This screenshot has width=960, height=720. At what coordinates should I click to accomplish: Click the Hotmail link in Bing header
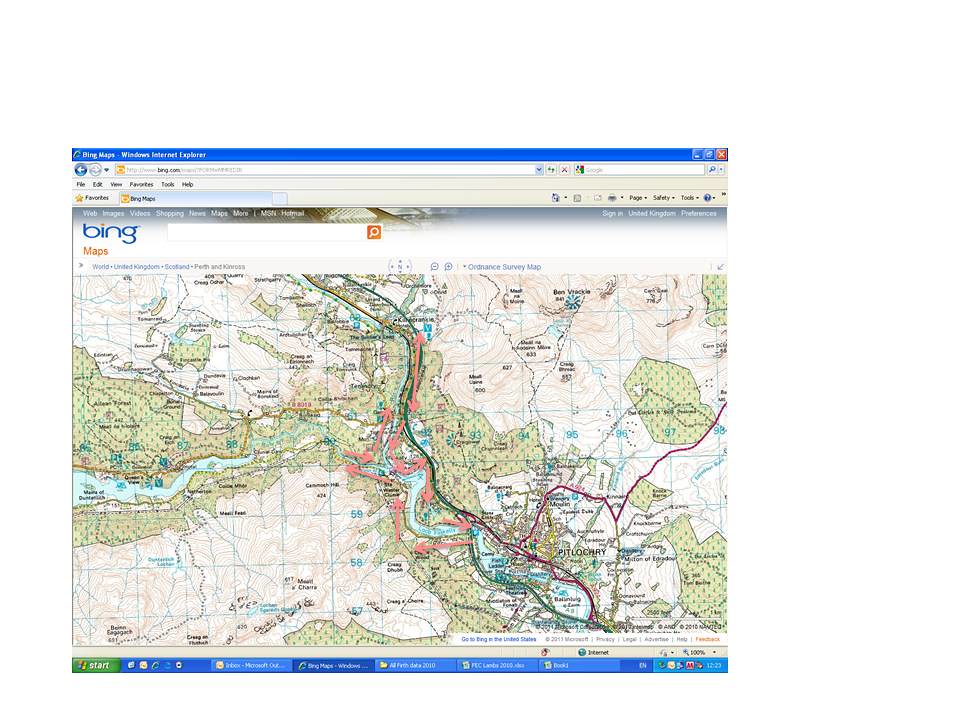293,214
